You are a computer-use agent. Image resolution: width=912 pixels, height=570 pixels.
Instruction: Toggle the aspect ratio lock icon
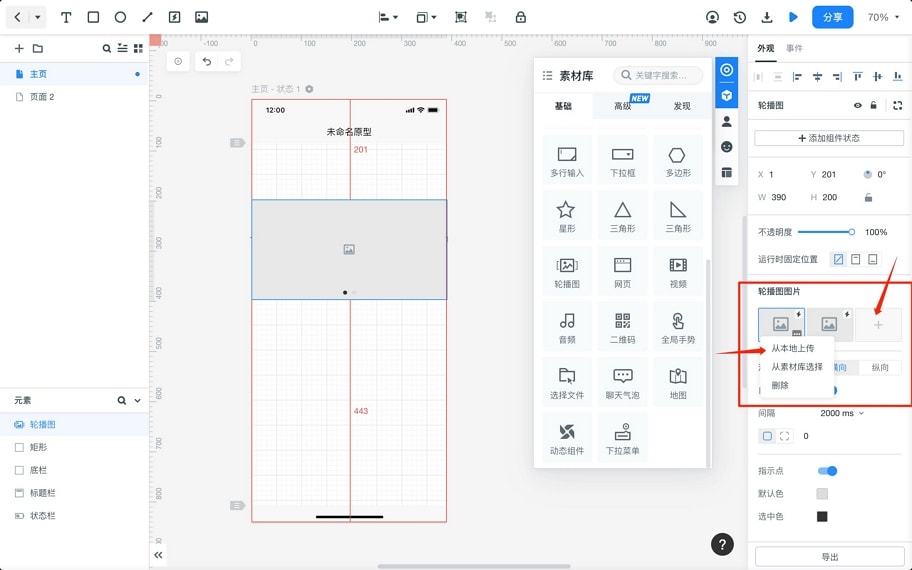click(868, 197)
